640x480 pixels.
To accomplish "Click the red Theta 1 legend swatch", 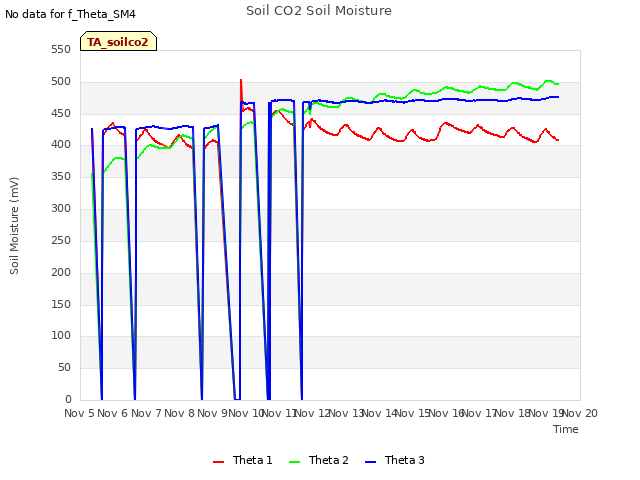I will [218, 462].
